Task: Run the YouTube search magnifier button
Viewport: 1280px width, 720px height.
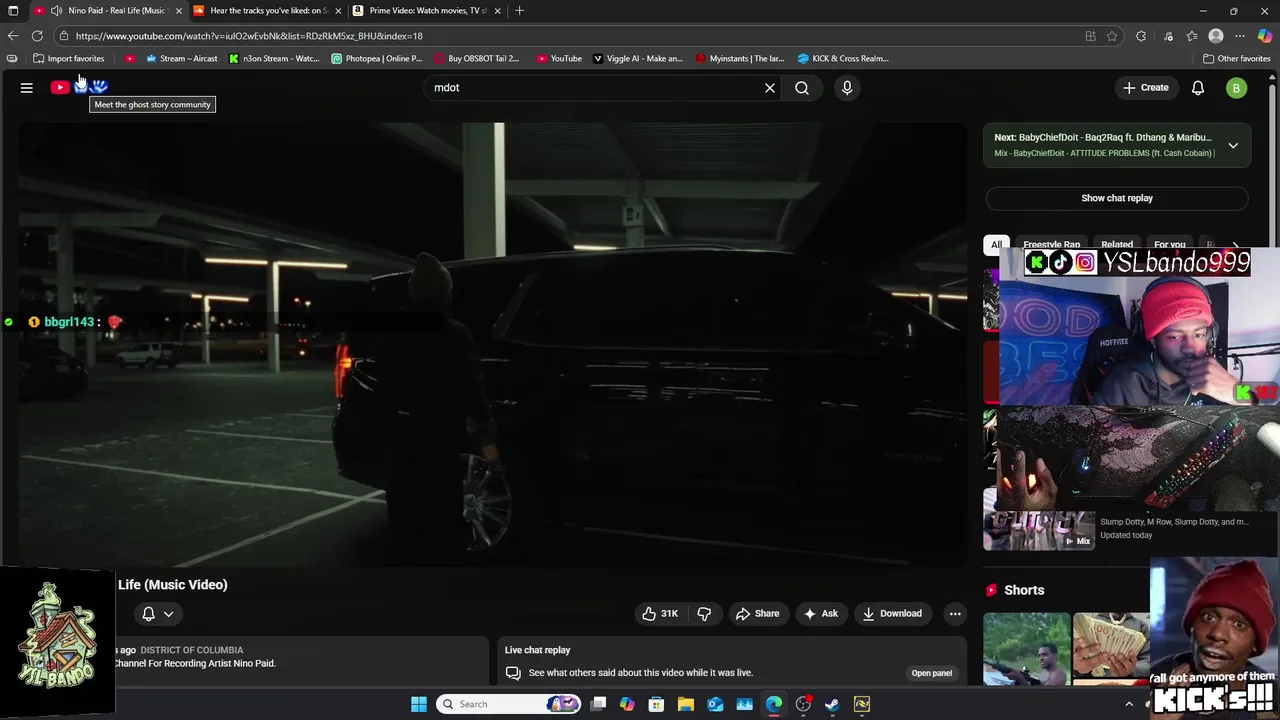Action: click(x=802, y=88)
